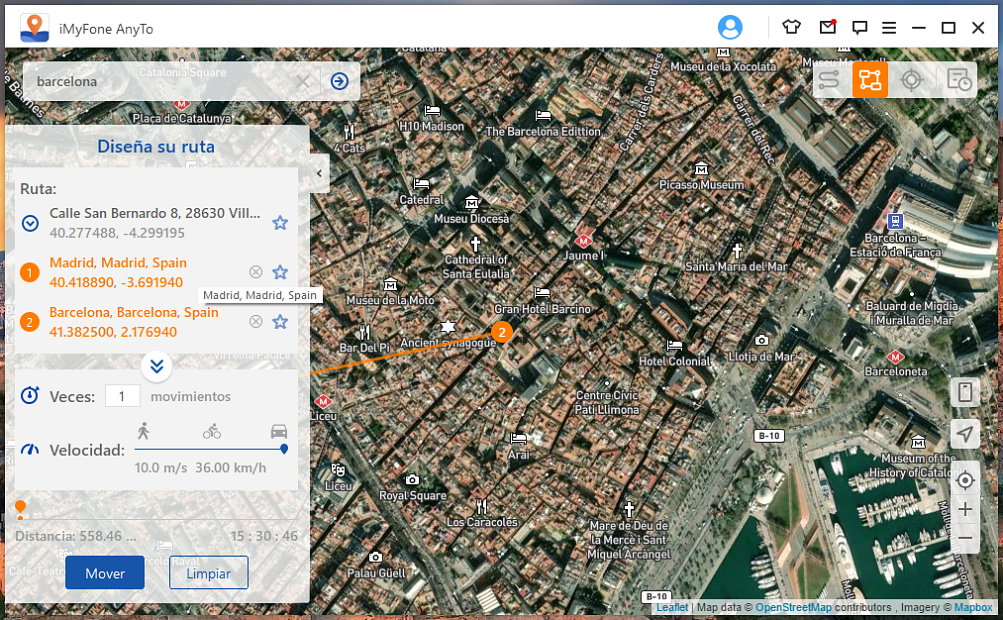Image resolution: width=1003 pixels, height=620 pixels.
Task: Open the Mapbox link
Action: tap(973, 607)
